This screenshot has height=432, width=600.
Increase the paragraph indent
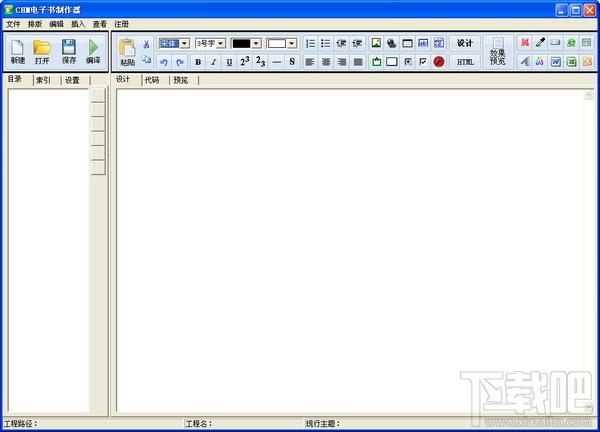pos(357,43)
